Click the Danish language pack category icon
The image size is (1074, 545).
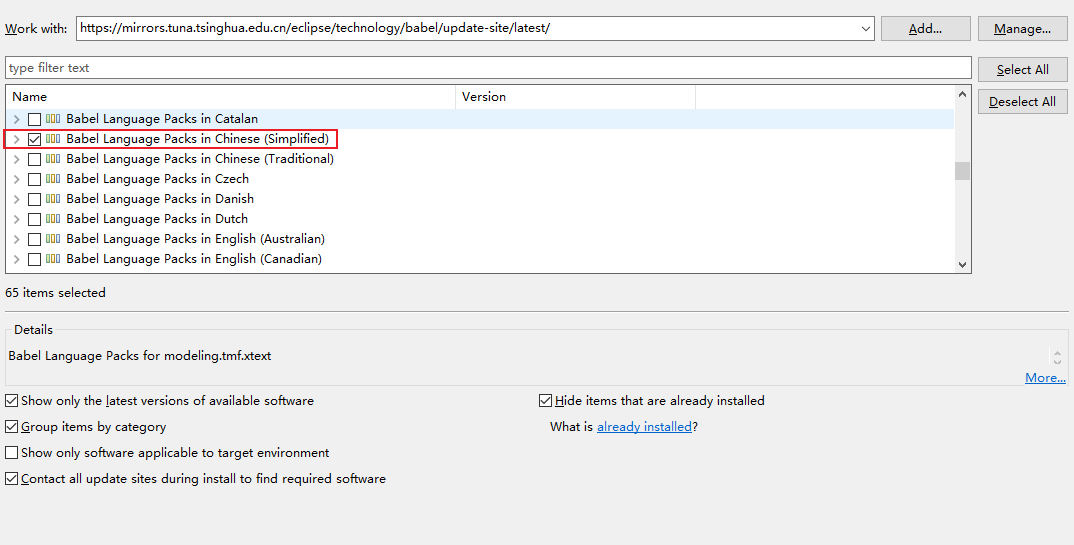click(x=53, y=199)
